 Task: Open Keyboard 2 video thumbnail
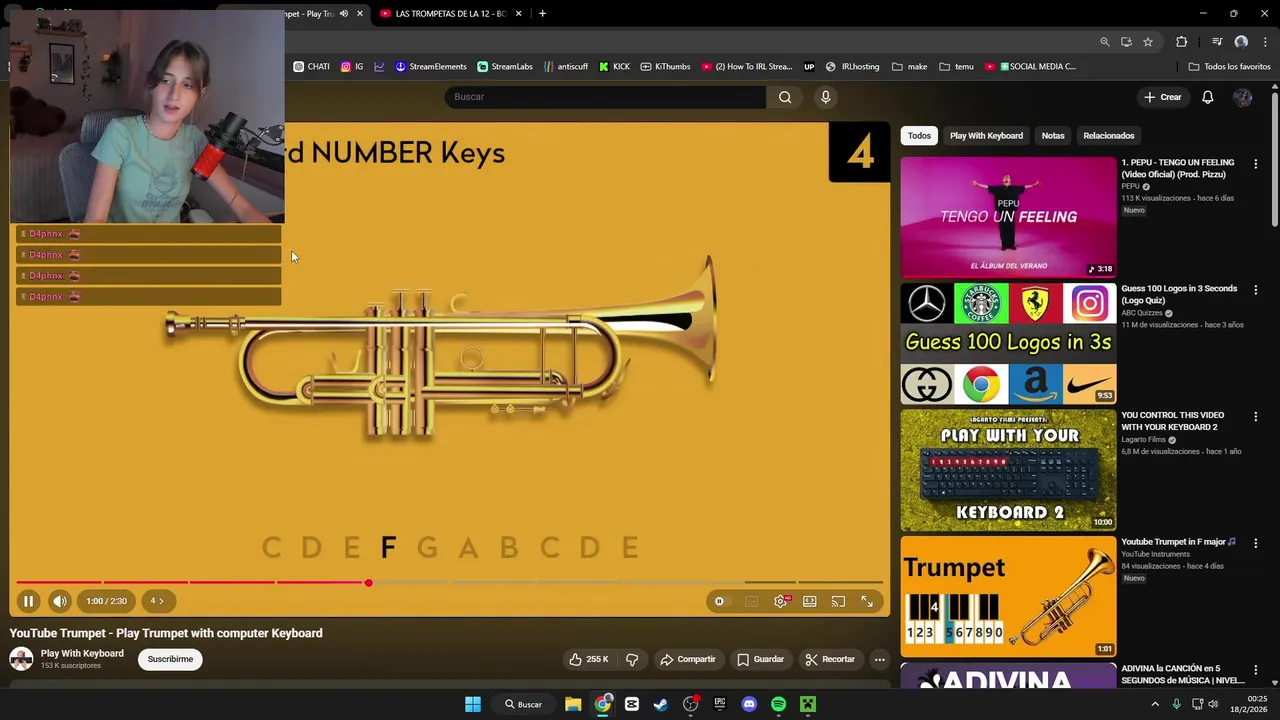(1008, 470)
